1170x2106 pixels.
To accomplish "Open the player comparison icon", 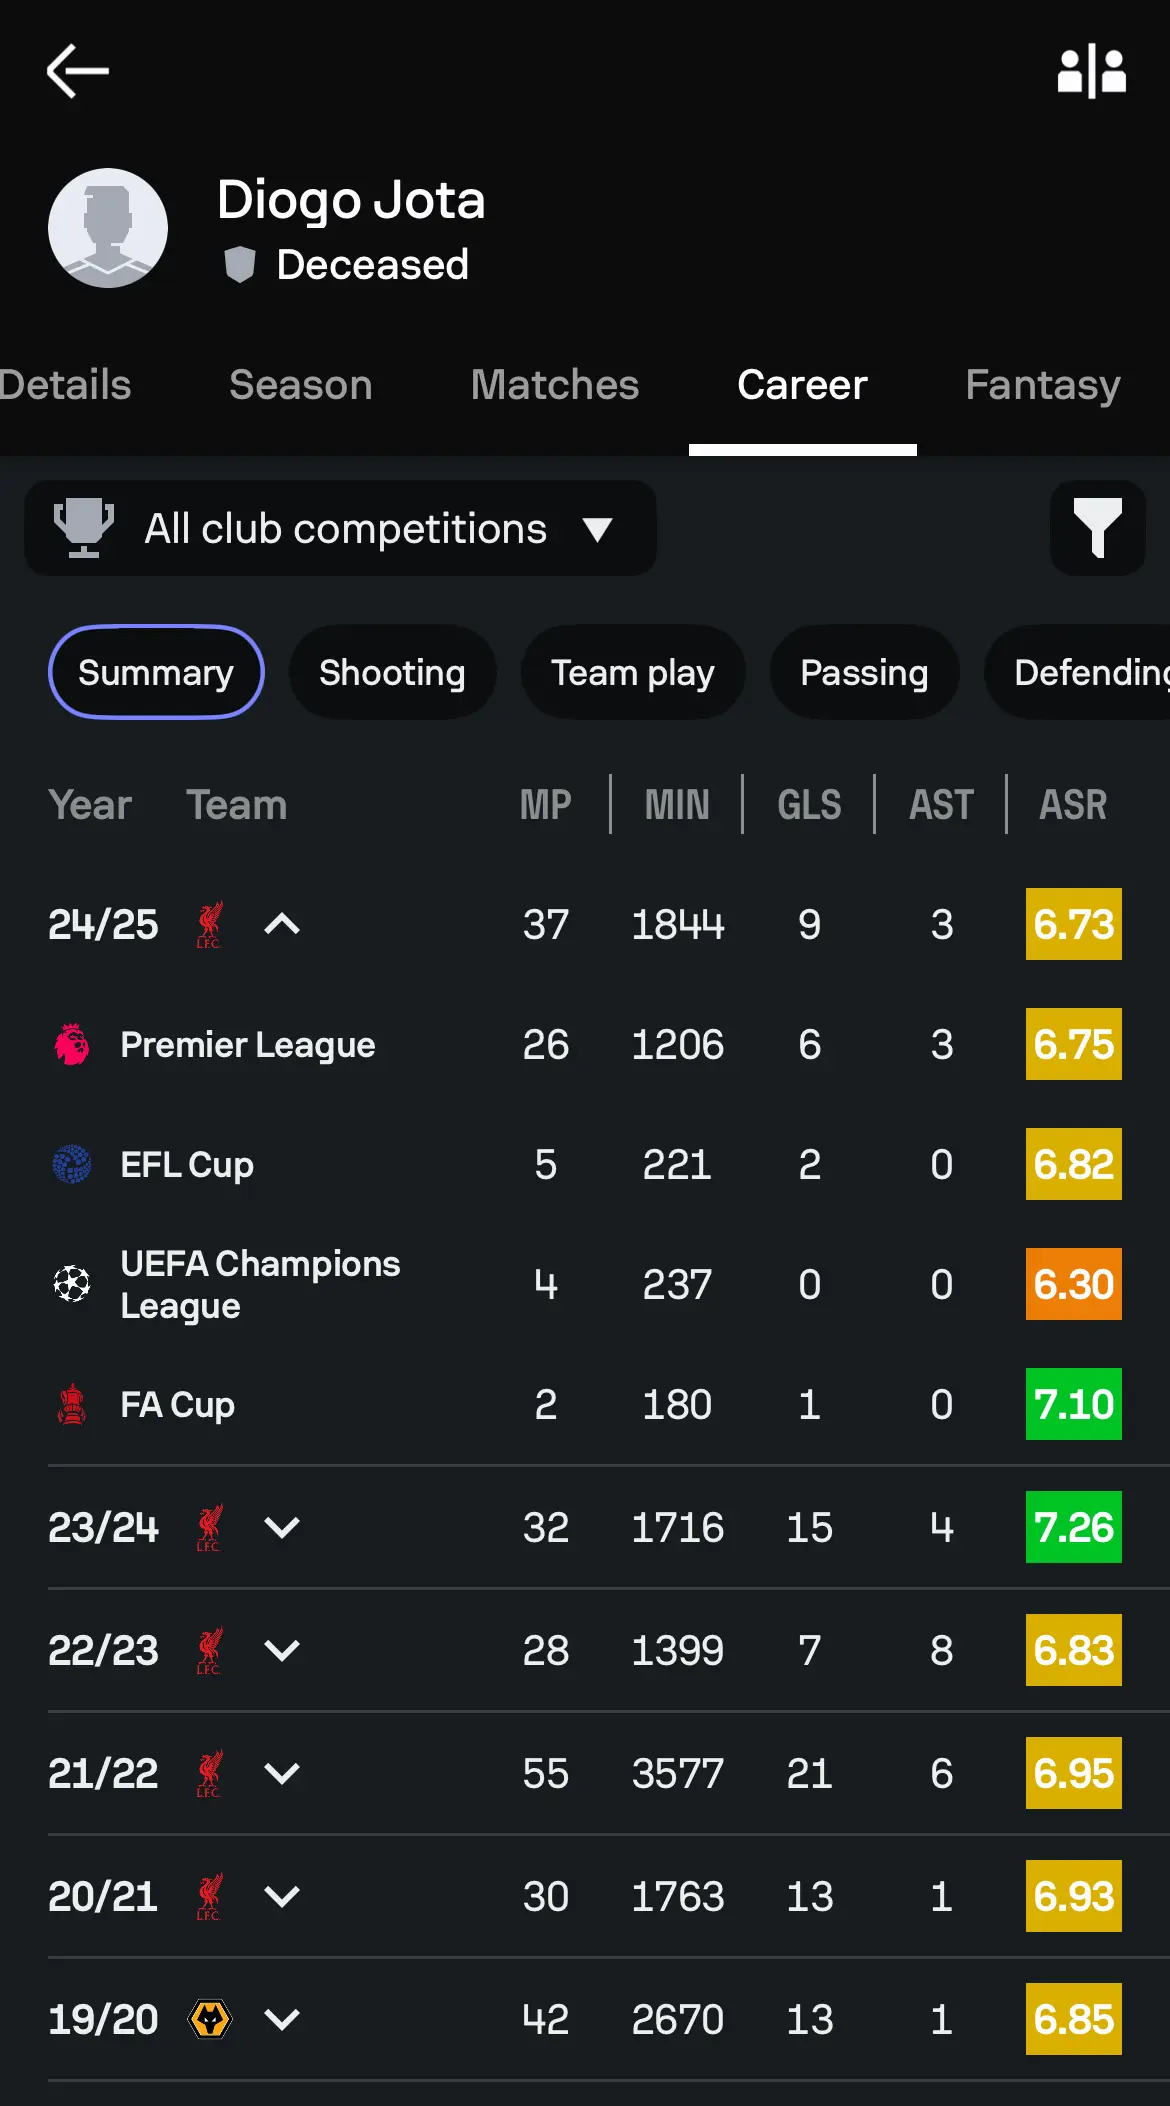I will click(x=1092, y=71).
